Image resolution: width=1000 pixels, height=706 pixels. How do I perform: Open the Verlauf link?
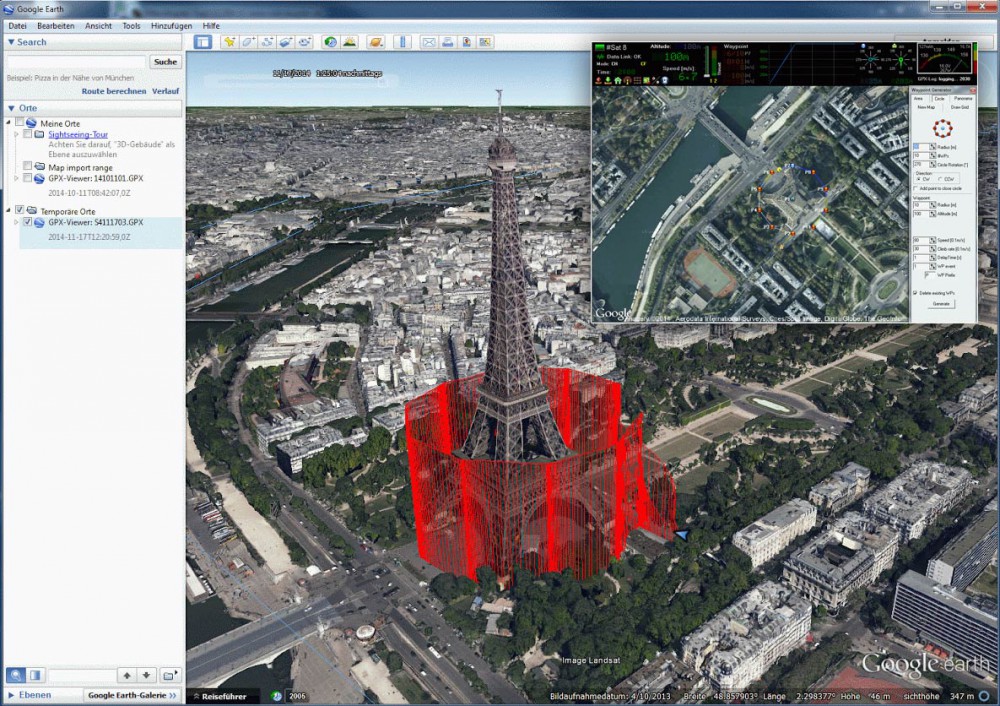(165, 91)
